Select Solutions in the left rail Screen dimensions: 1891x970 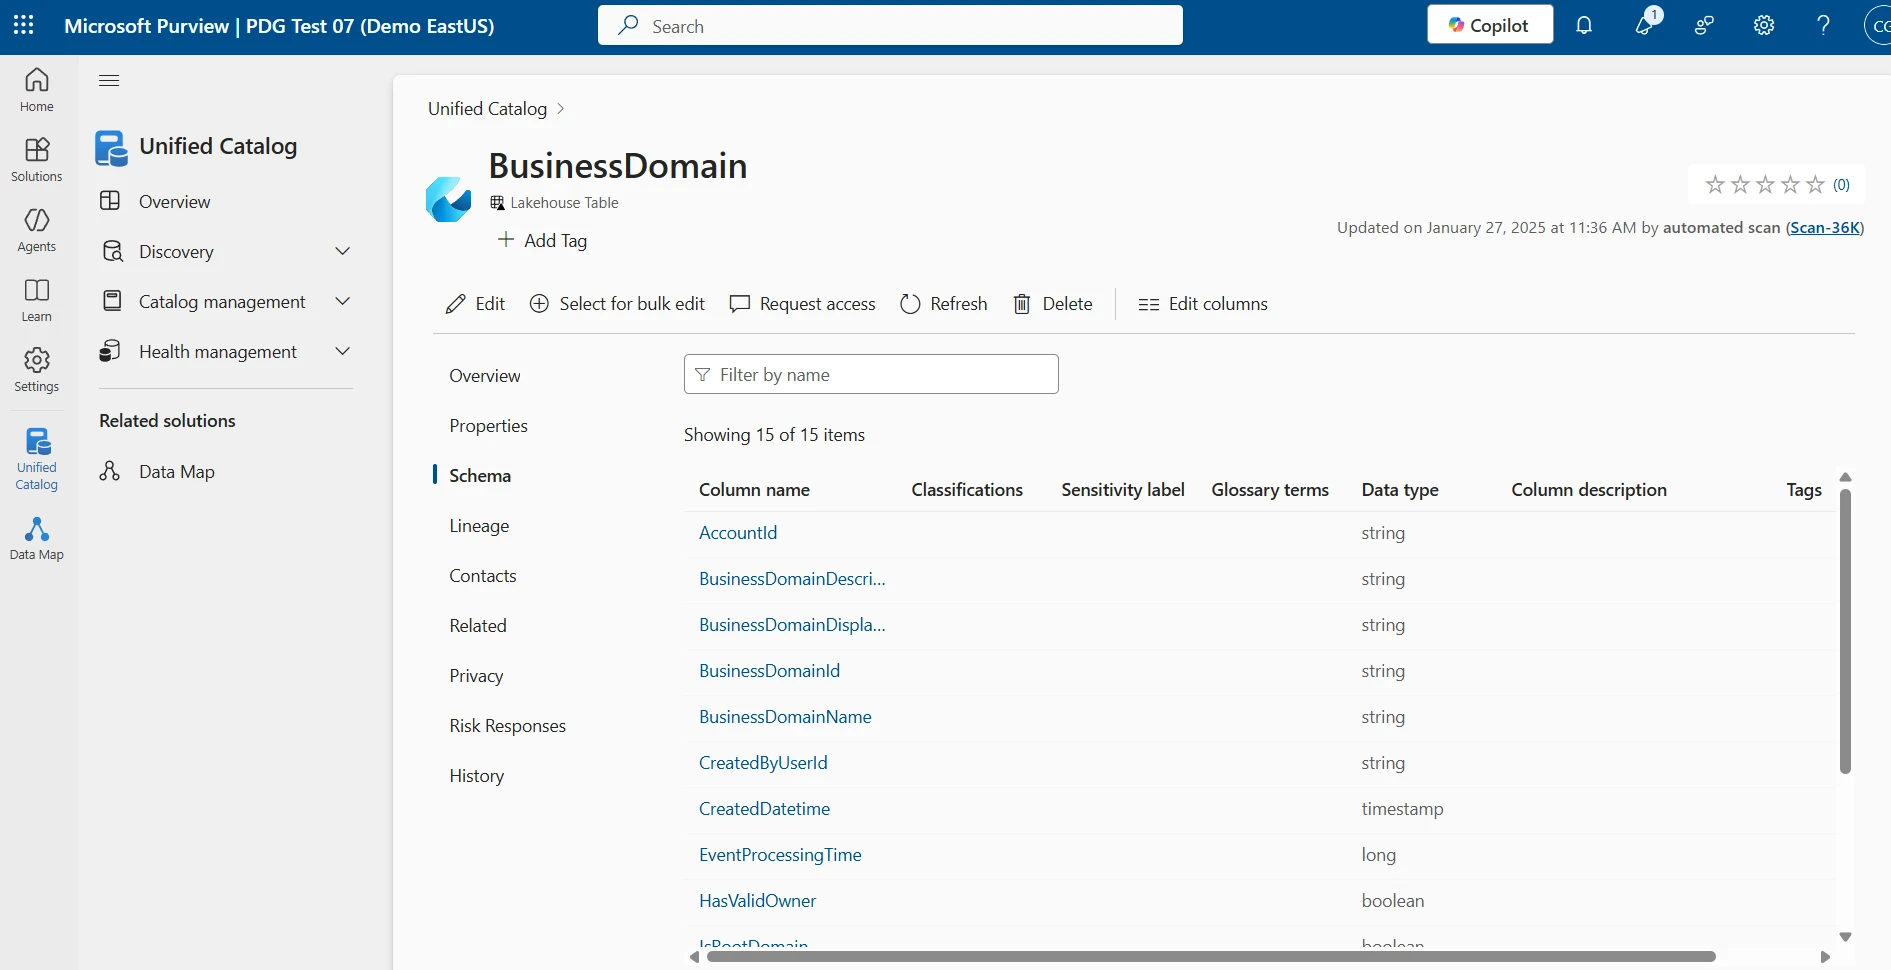[36, 159]
